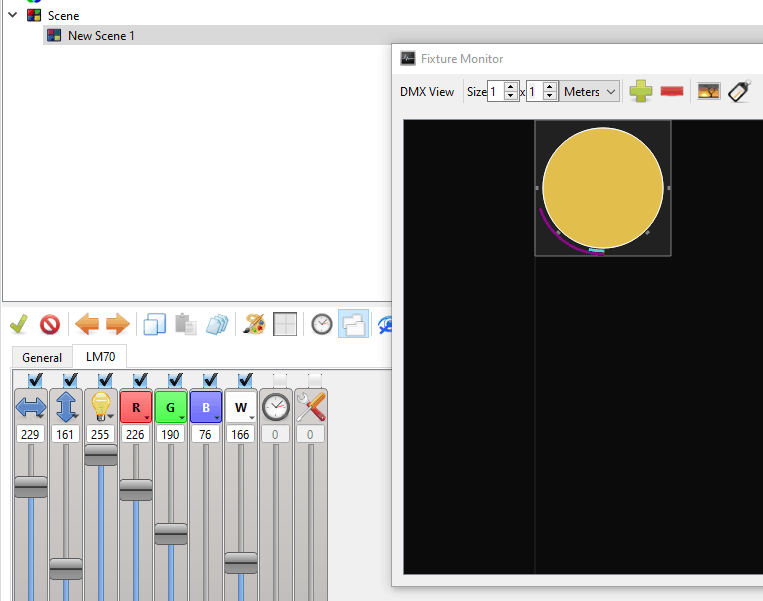Click the pan horizontal arrows channel icon
The width and height of the screenshot is (763, 601).
click(31, 408)
